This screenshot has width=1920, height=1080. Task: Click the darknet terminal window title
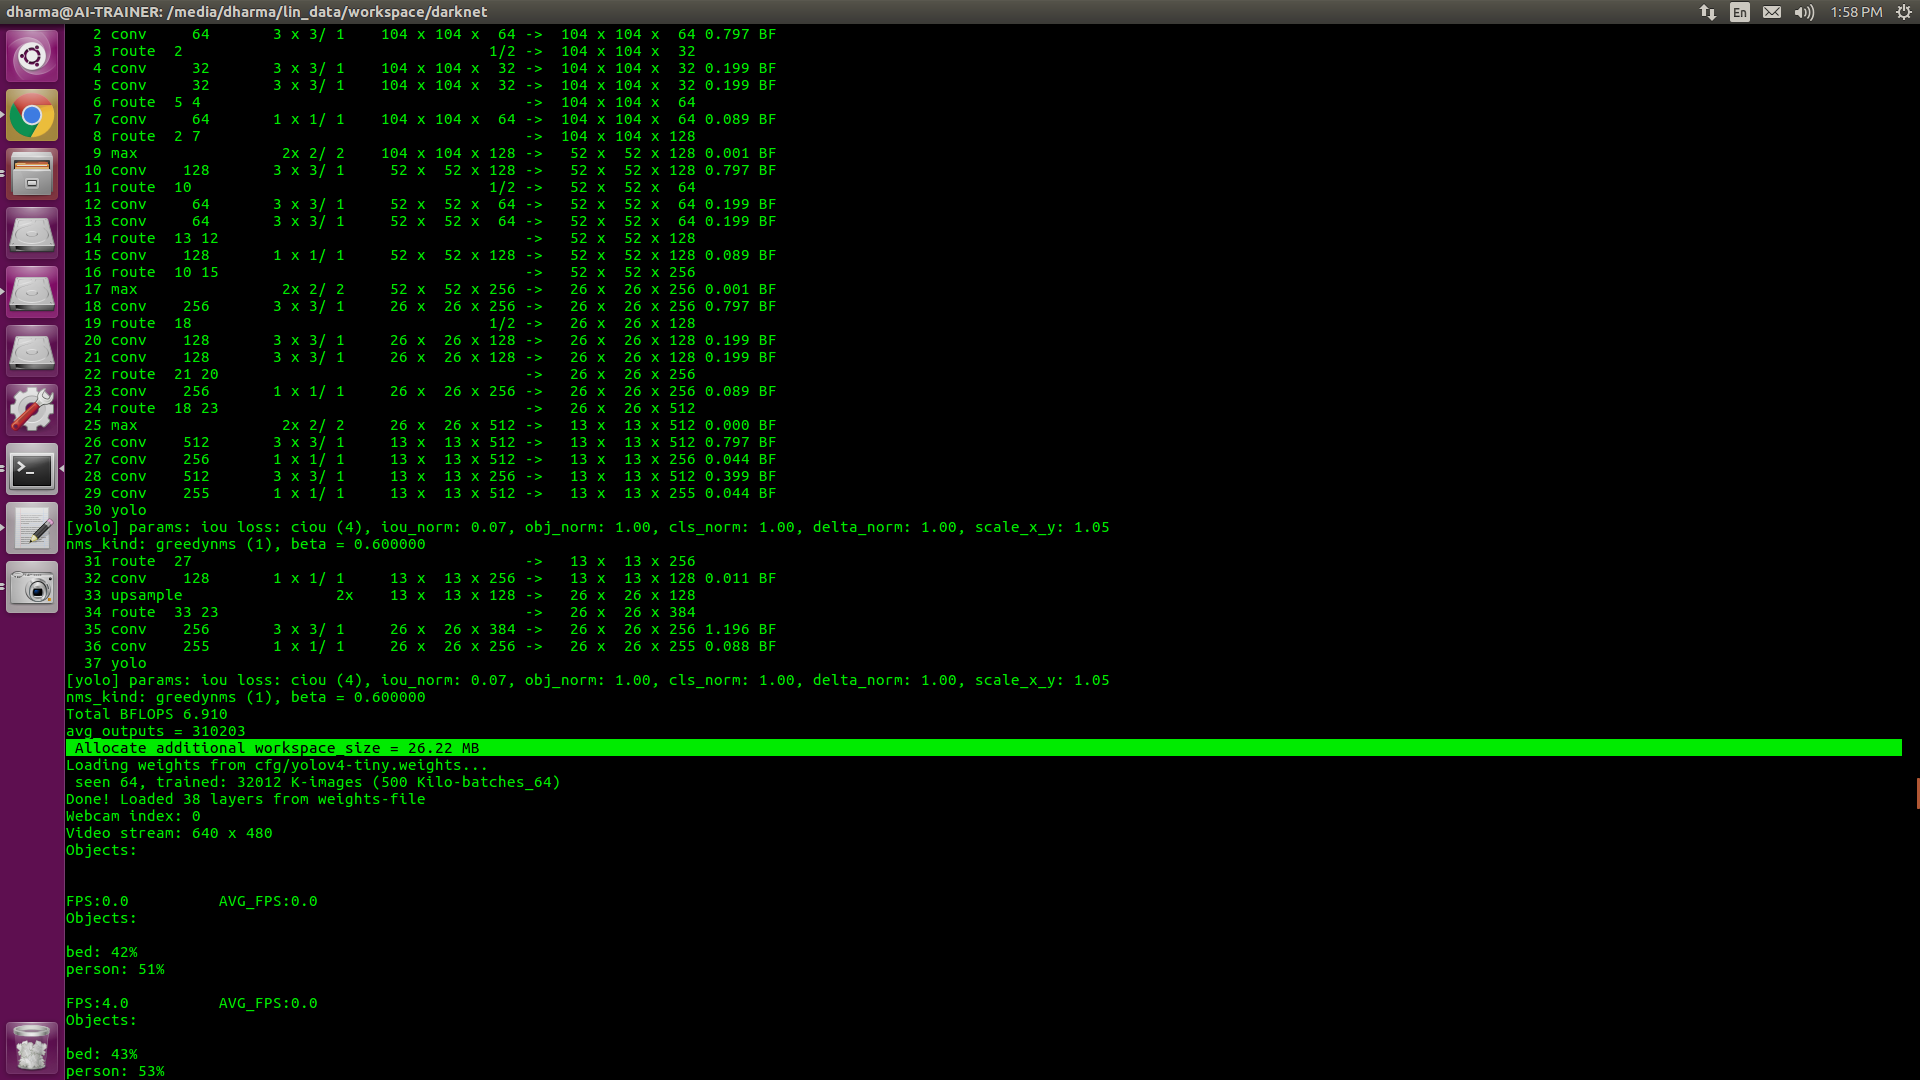[247, 12]
